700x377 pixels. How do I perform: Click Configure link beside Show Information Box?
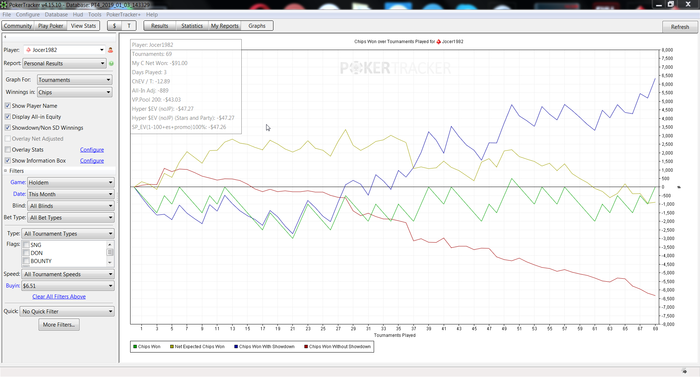click(92, 160)
